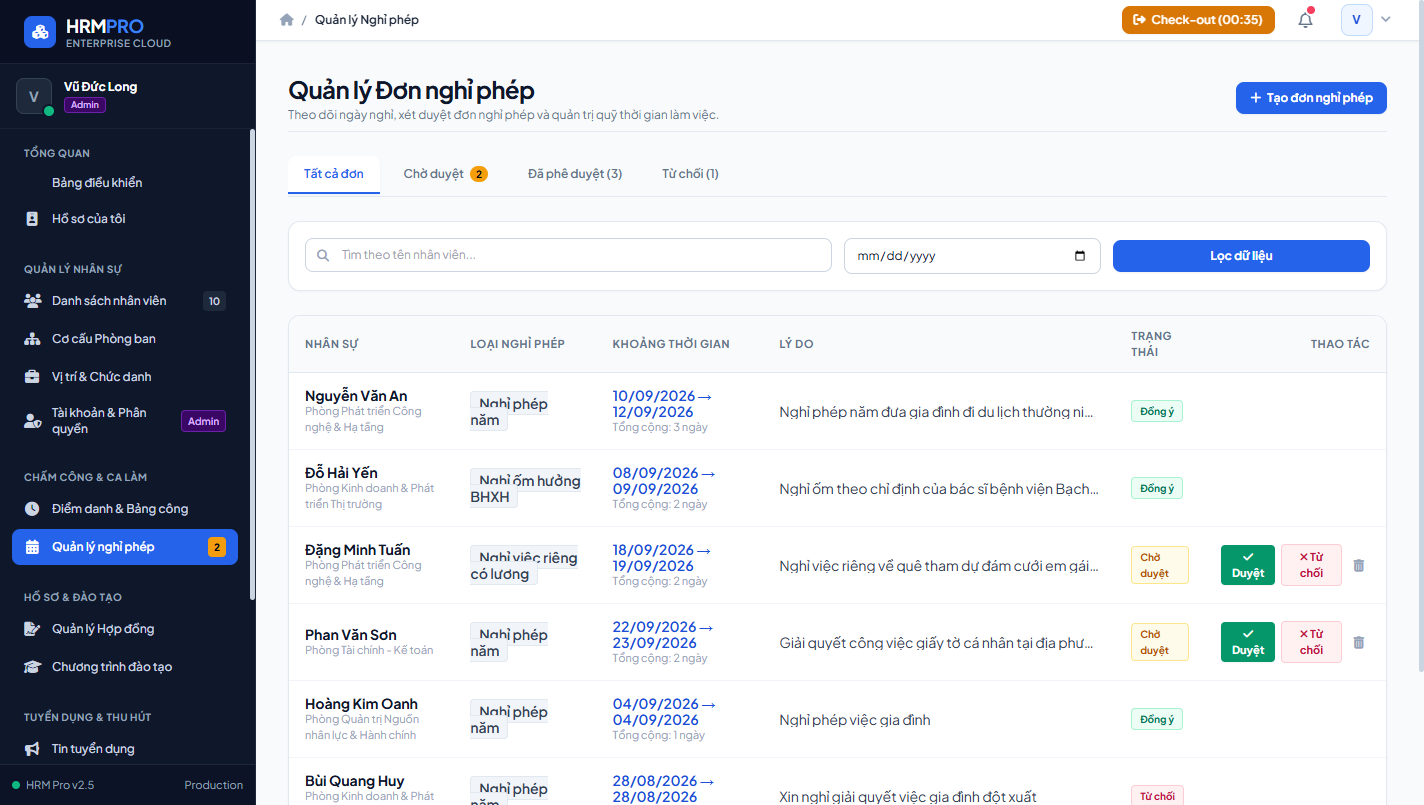Click the HRM Pro logo icon

tap(40, 32)
